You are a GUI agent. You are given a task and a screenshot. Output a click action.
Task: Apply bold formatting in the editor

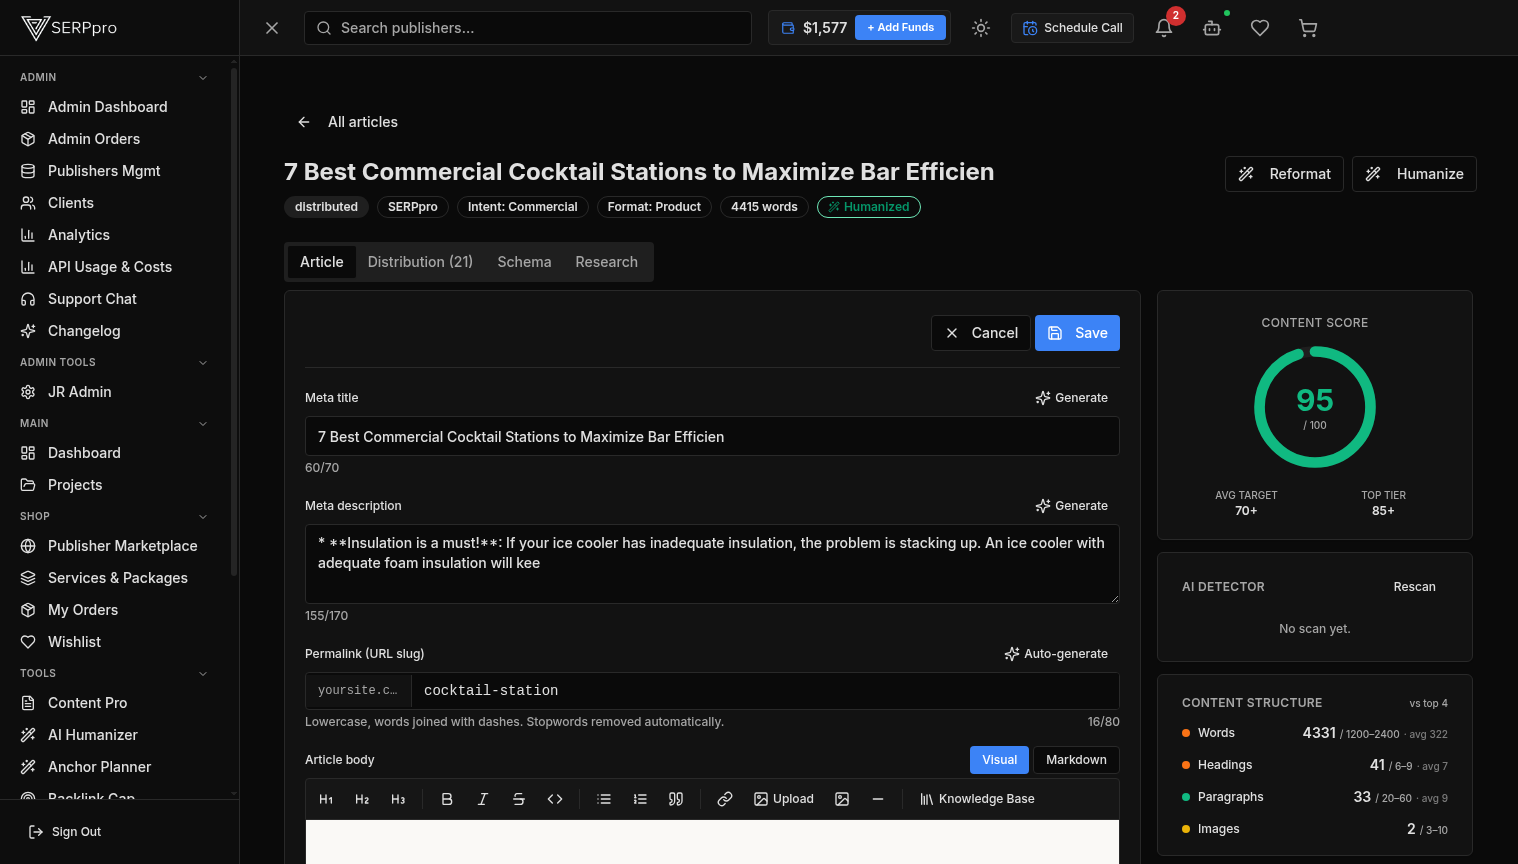[x=447, y=798]
